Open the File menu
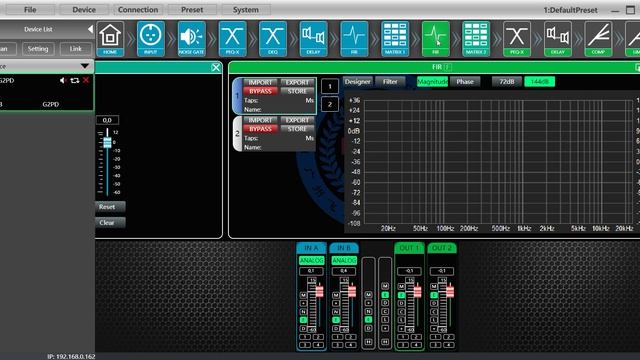Image resolution: width=640 pixels, height=360 pixels. (x=30, y=9)
